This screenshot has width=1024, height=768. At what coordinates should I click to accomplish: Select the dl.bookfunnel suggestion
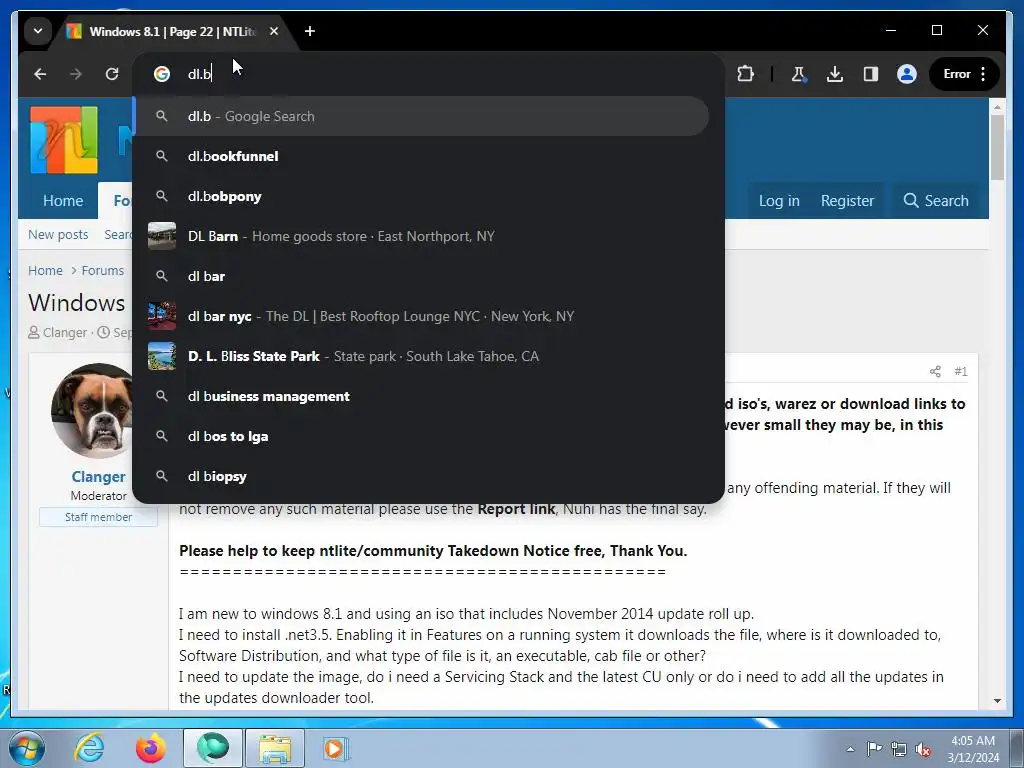tap(422, 156)
